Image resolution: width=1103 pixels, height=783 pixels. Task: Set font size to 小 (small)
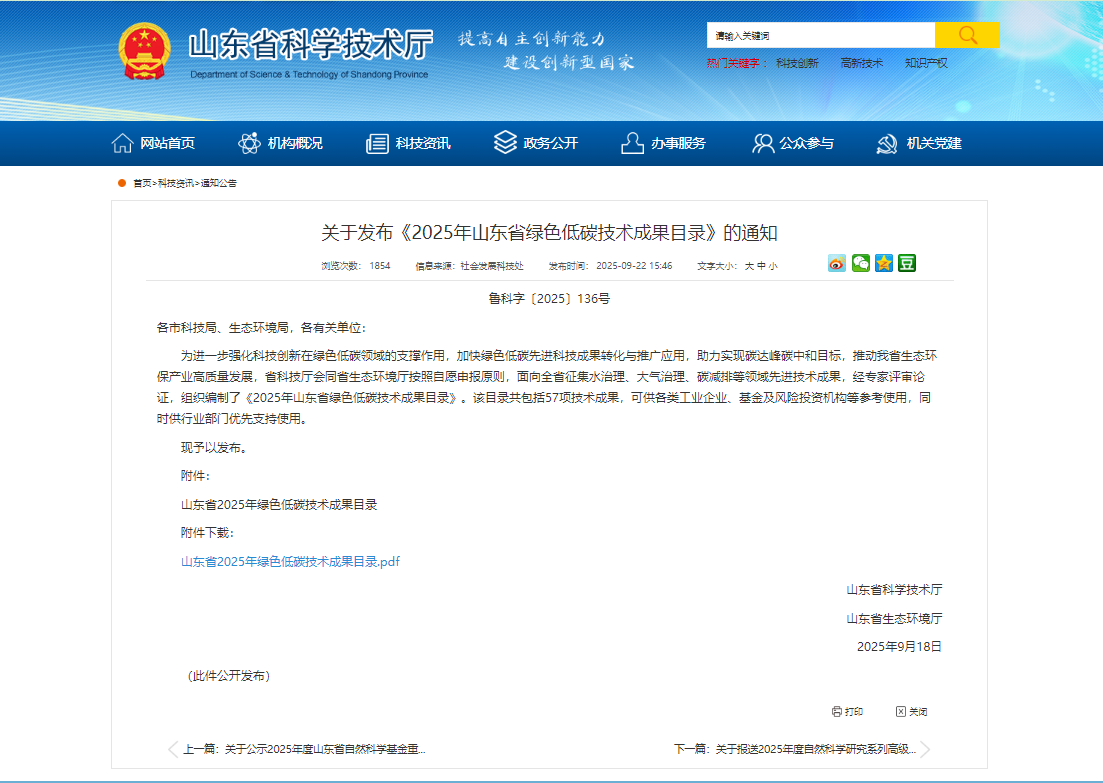click(772, 266)
